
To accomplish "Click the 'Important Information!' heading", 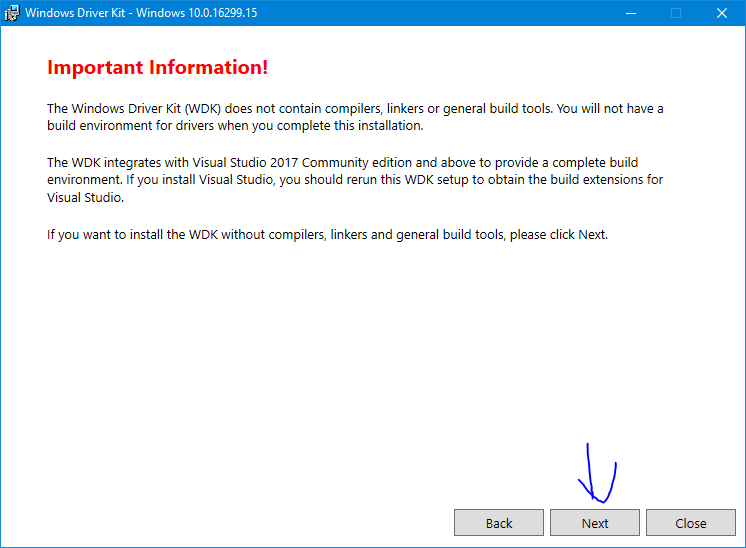I will [x=157, y=68].
